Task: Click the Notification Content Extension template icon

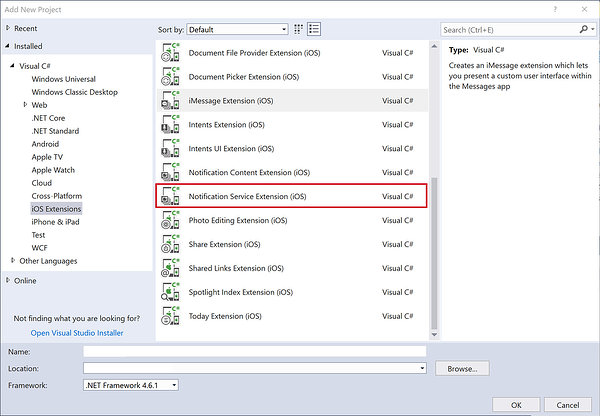Action: 171,172
